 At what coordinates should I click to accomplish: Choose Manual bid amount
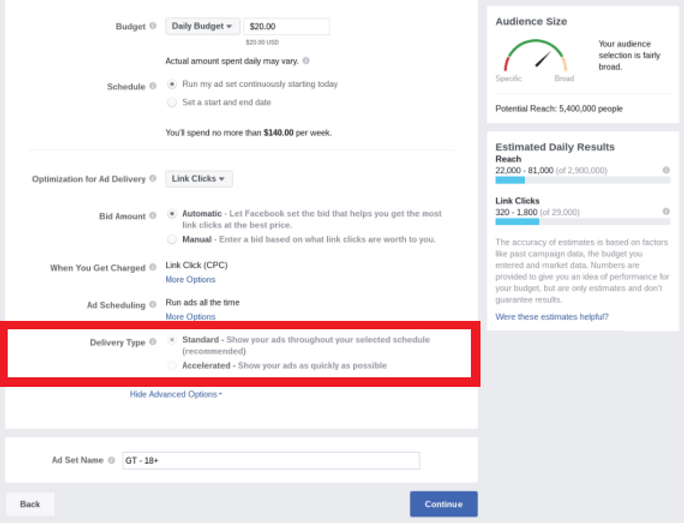pos(172,239)
